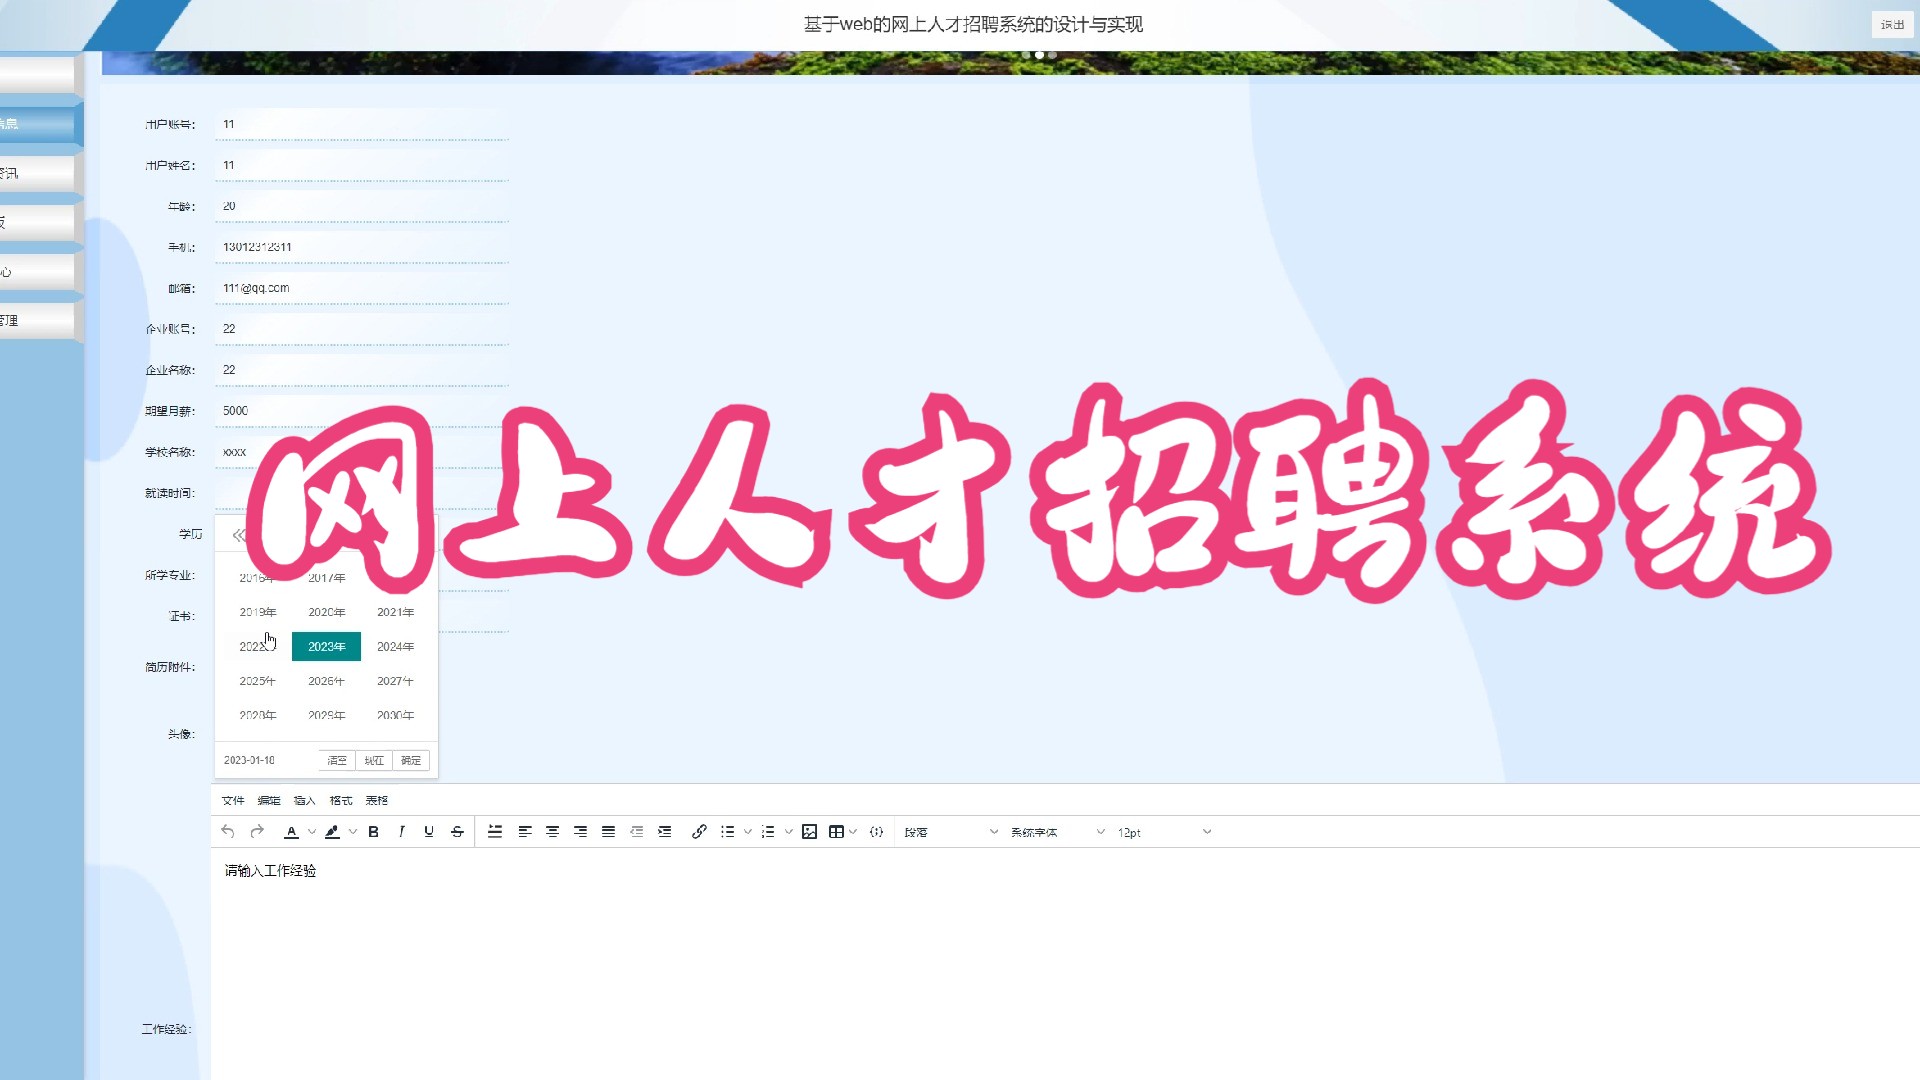Apply background highlight color icon

point(332,831)
